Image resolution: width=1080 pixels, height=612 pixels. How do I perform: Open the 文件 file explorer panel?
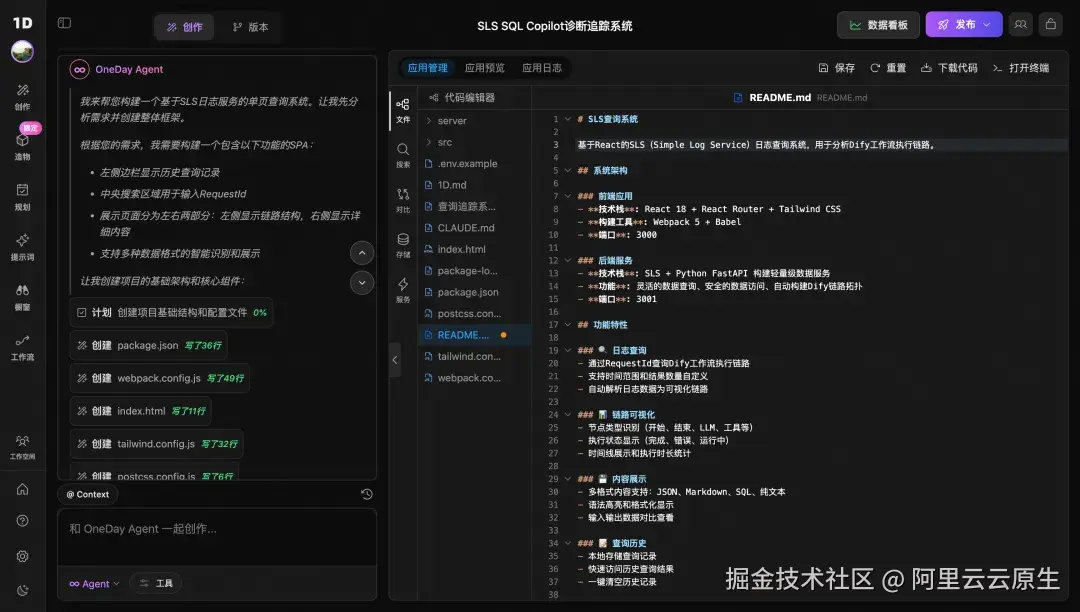(x=402, y=108)
